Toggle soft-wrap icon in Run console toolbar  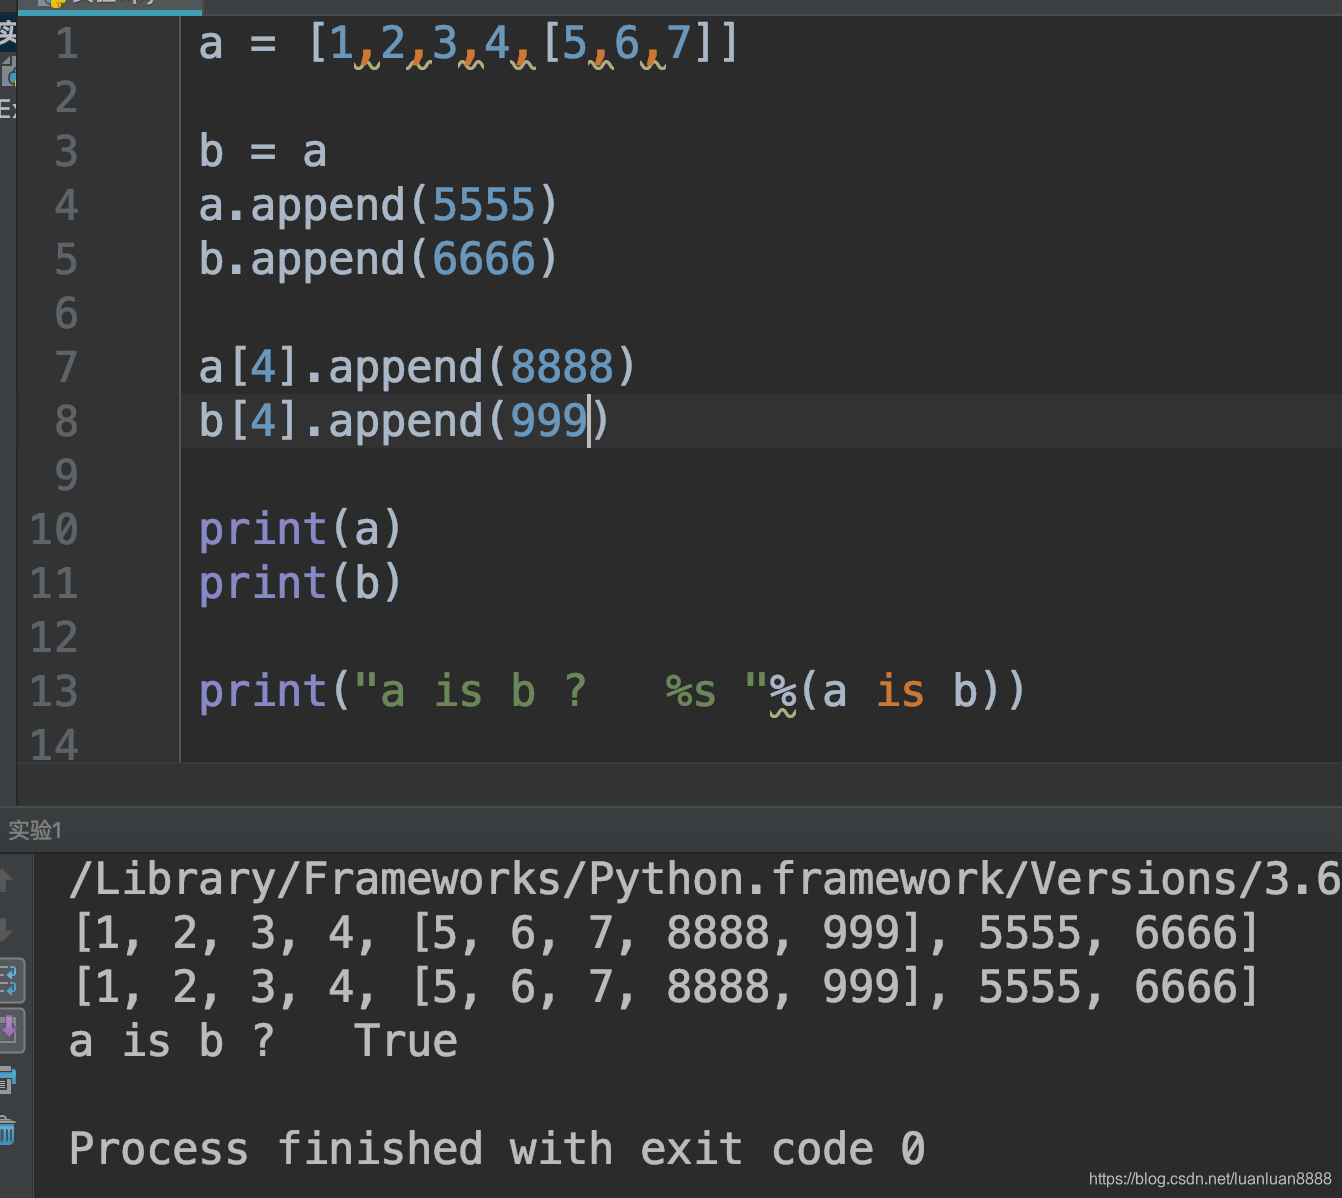8,980
